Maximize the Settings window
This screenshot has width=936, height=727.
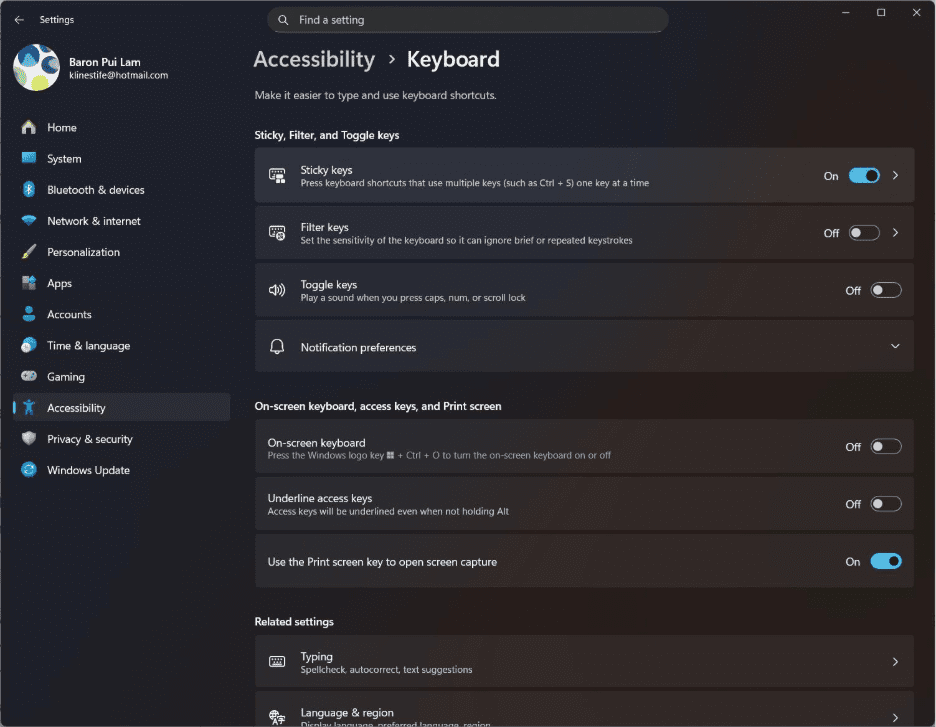[x=880, y=13]
